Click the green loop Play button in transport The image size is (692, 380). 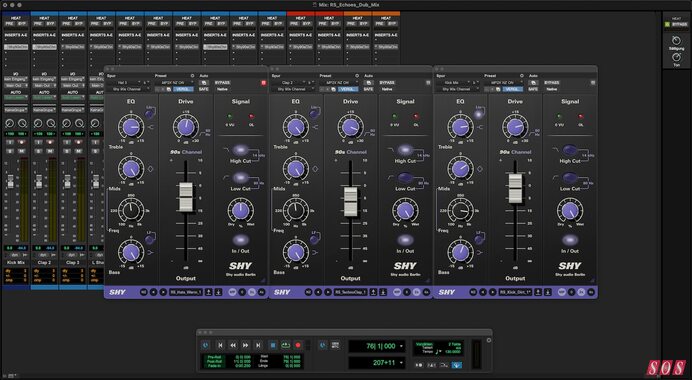click(286, 346)
